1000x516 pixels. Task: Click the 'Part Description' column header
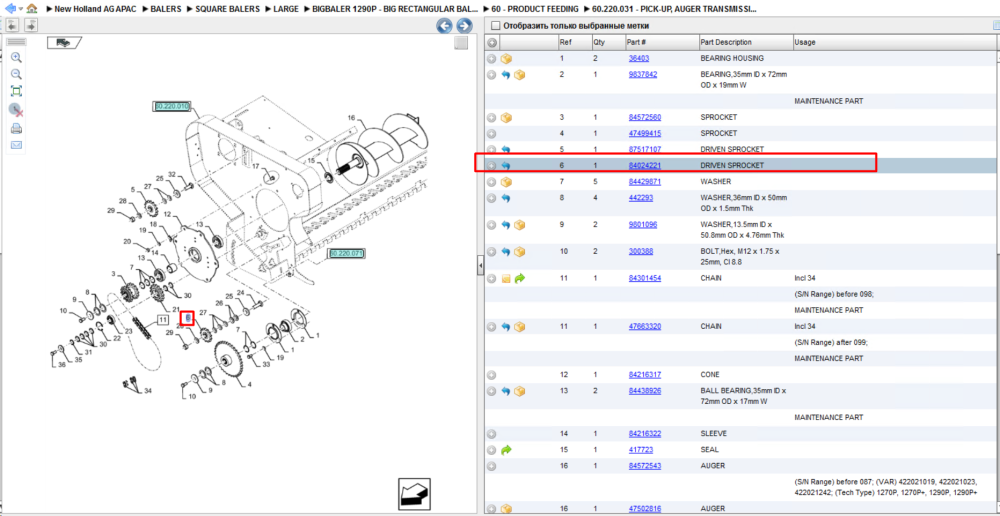726,43
